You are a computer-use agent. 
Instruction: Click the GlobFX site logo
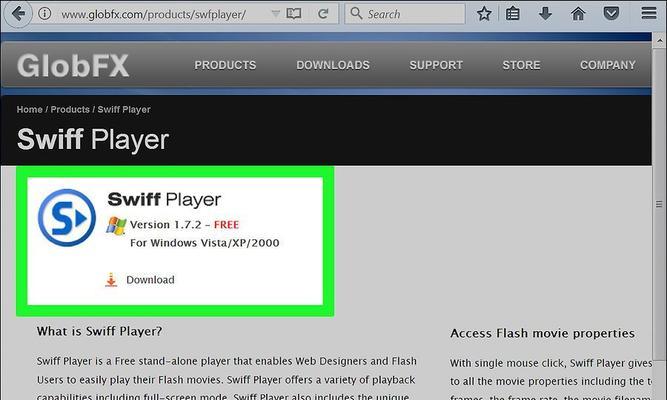pos(73,66)
